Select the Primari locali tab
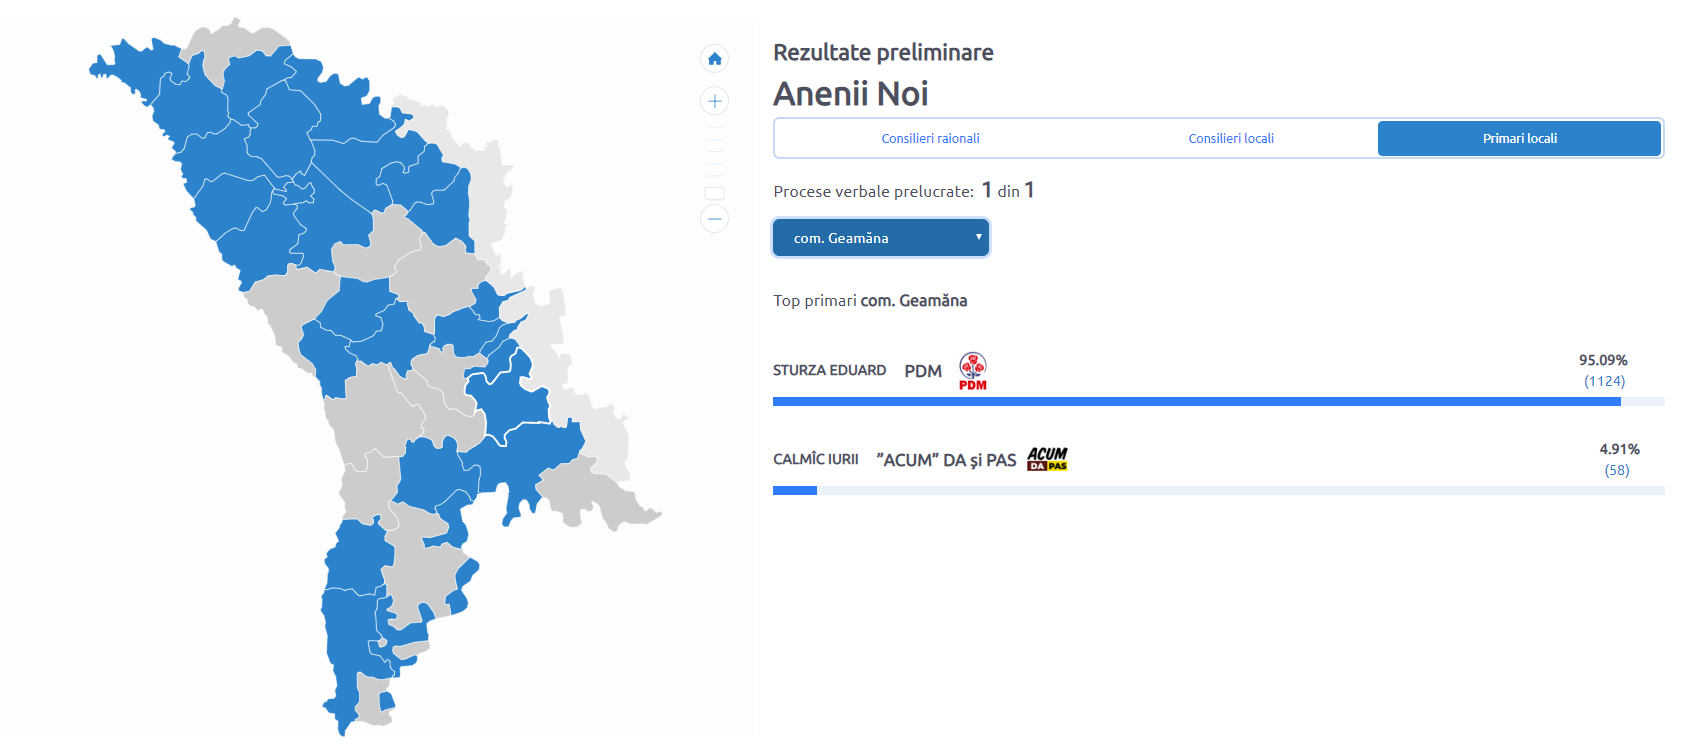 [1520, 139]
